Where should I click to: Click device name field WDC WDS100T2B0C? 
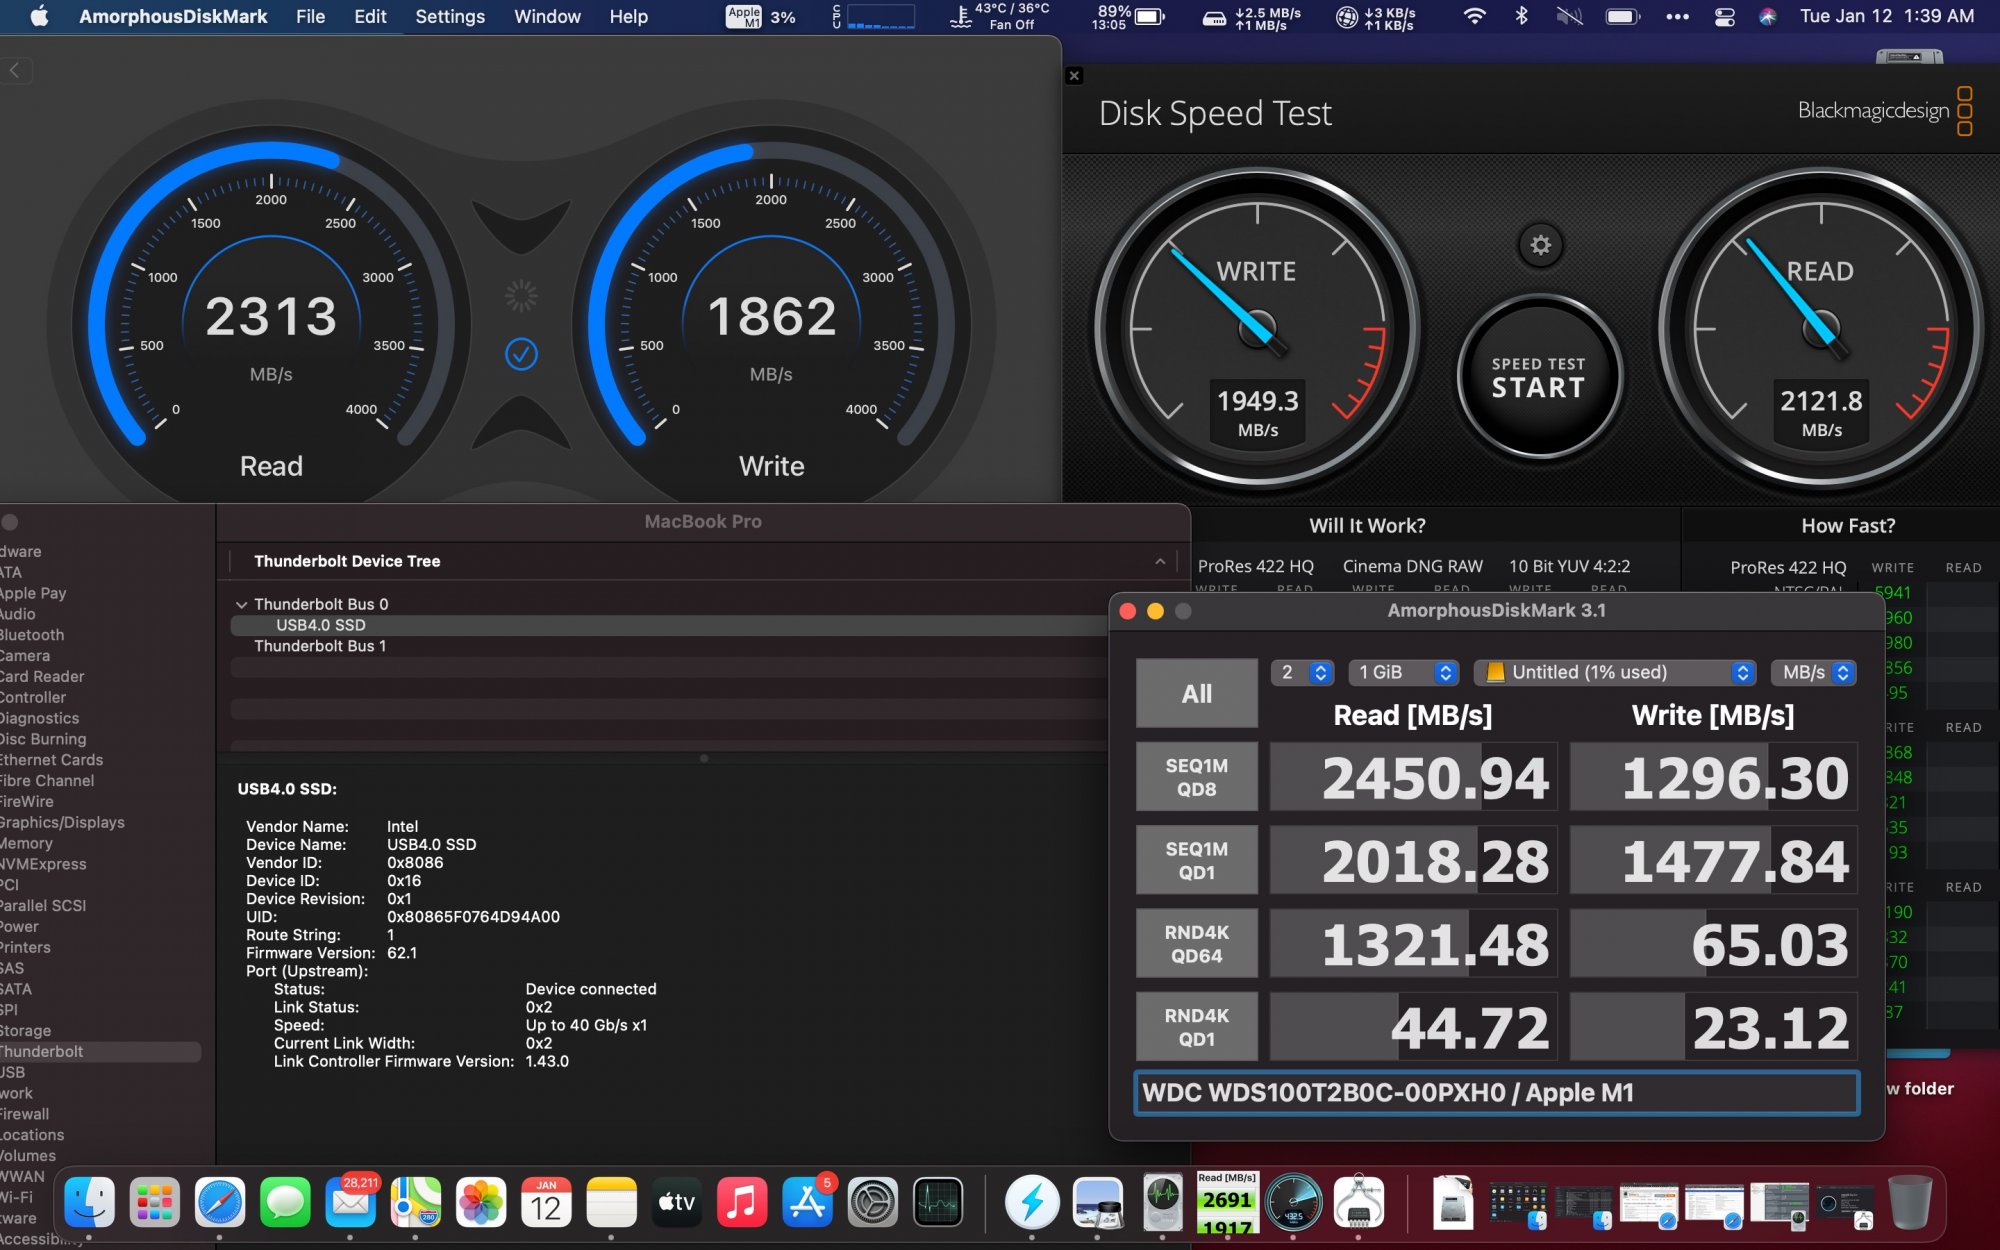point(1497,1092)
